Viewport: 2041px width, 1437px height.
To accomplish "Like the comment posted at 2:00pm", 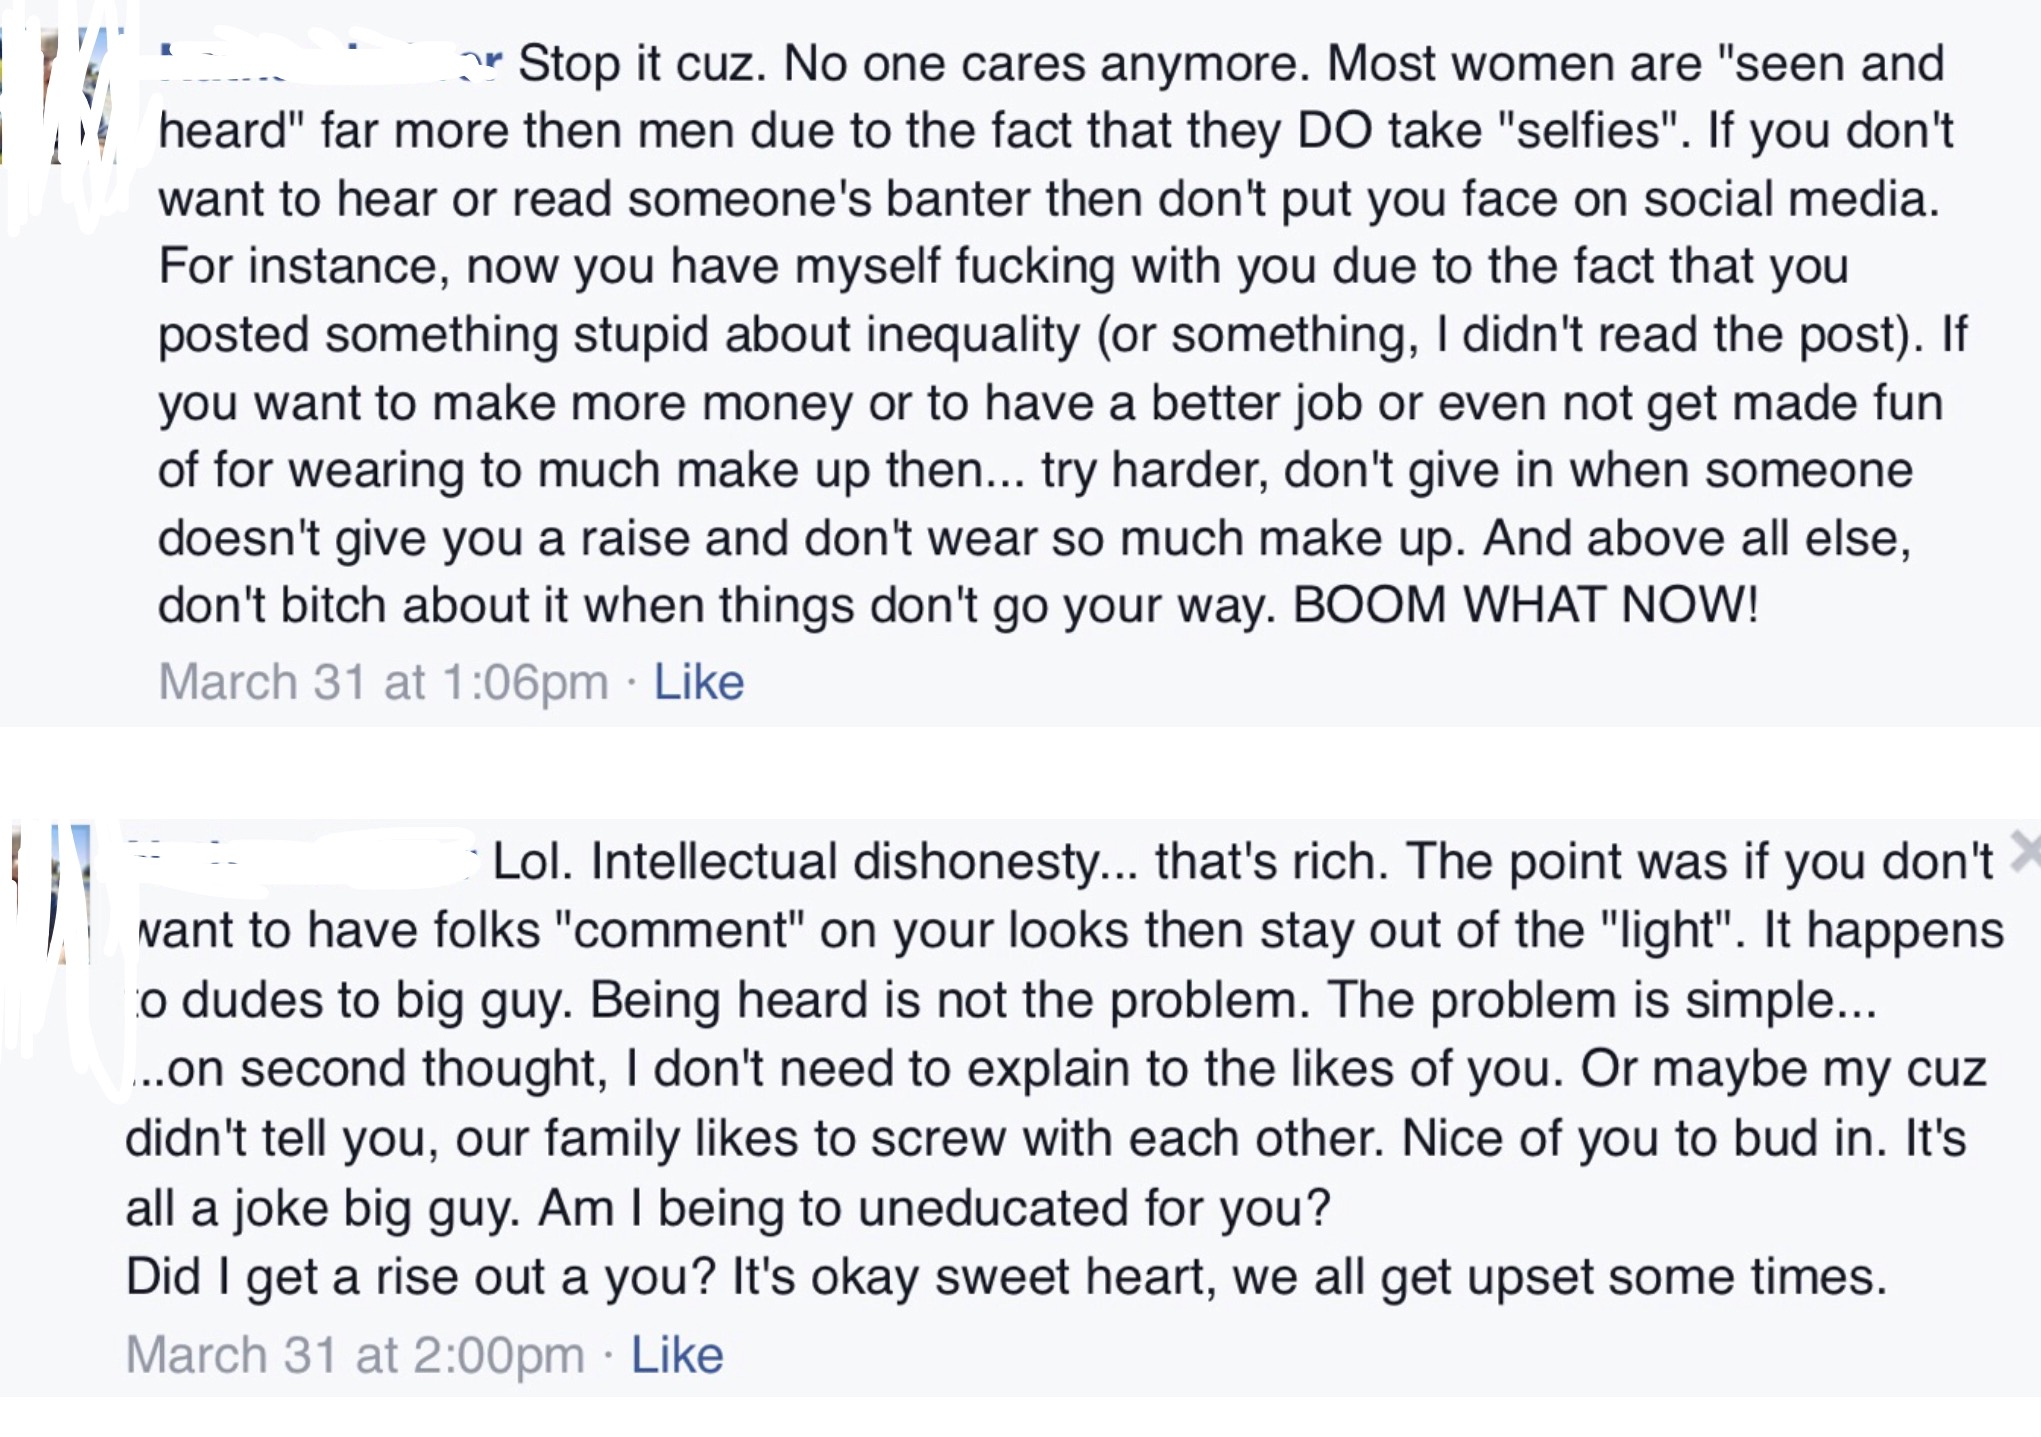I will (x=676, y=1356).
